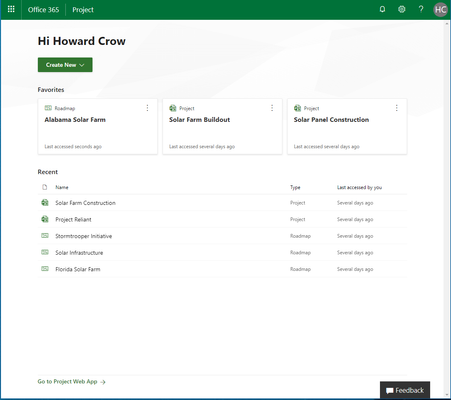Follow the Go to Project Web App link

71,382
